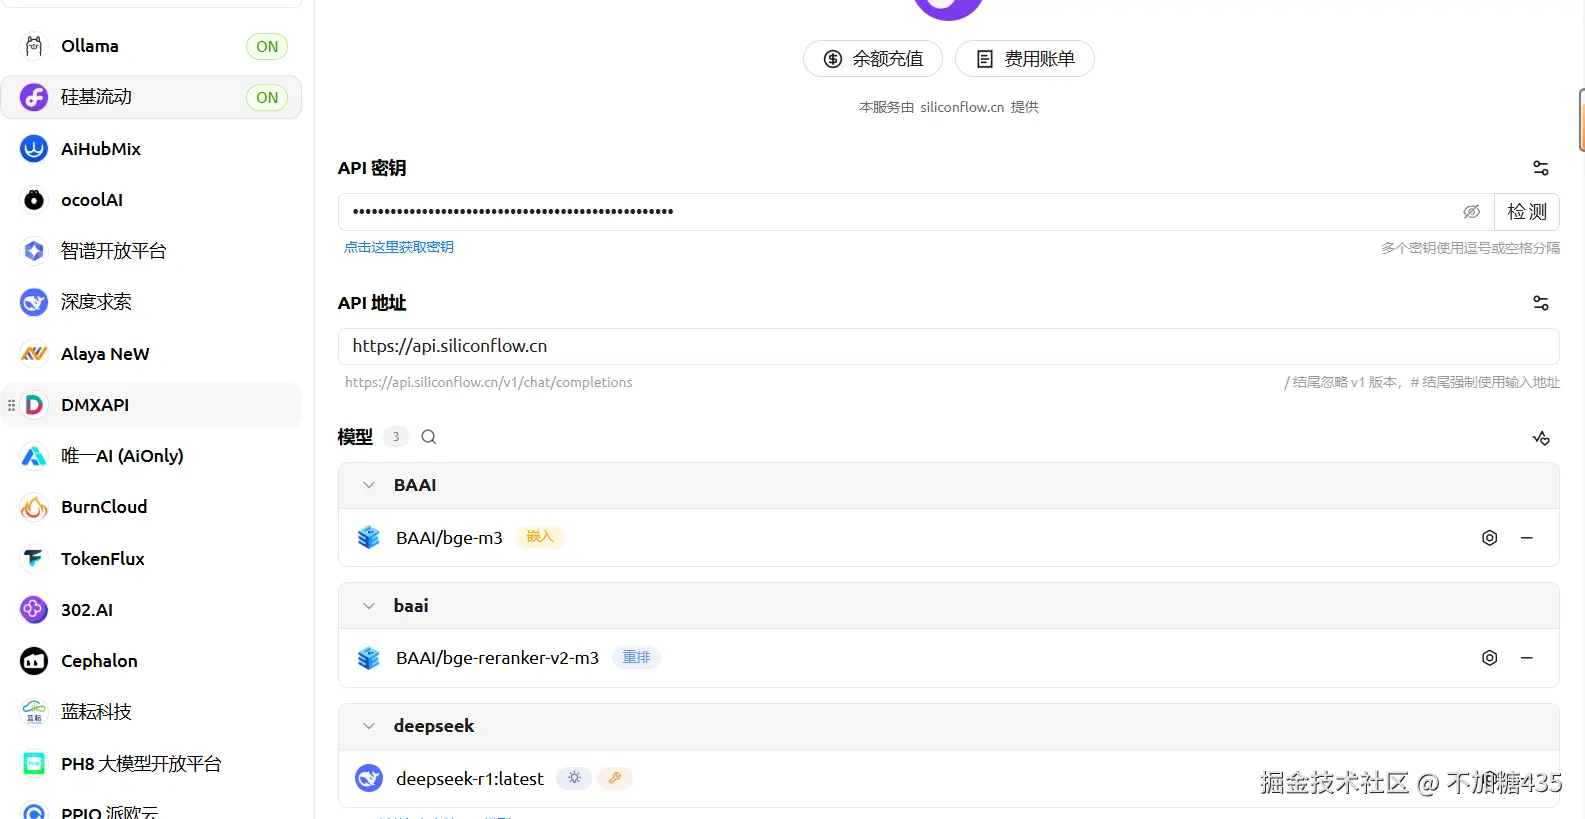Click the ocoolAI black logo icon

[34, 200]
